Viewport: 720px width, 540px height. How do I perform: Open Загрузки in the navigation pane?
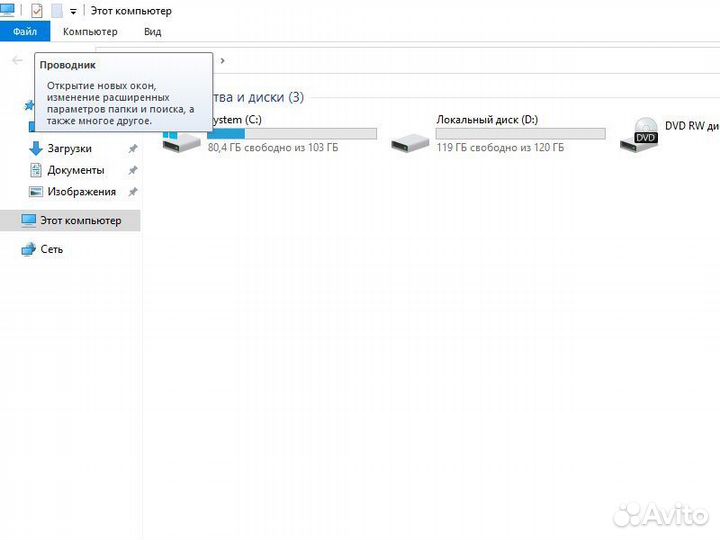(x=69, y=148)
